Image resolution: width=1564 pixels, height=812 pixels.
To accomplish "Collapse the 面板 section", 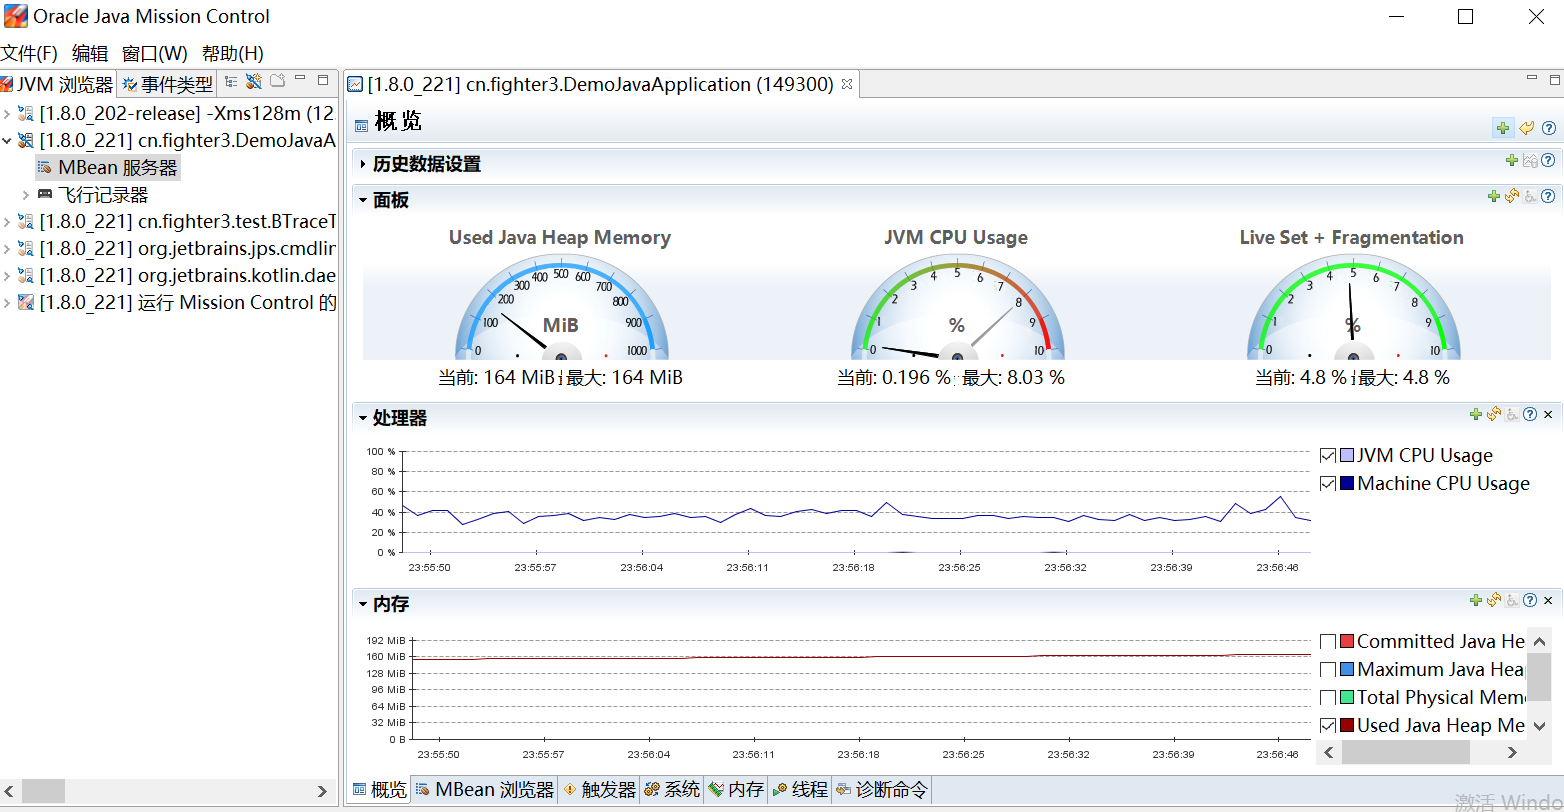I will tap(362, 200).
